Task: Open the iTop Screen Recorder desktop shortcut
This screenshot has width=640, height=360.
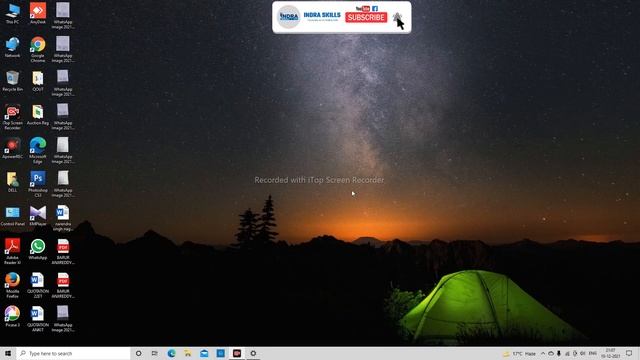Action: [12, 117]
